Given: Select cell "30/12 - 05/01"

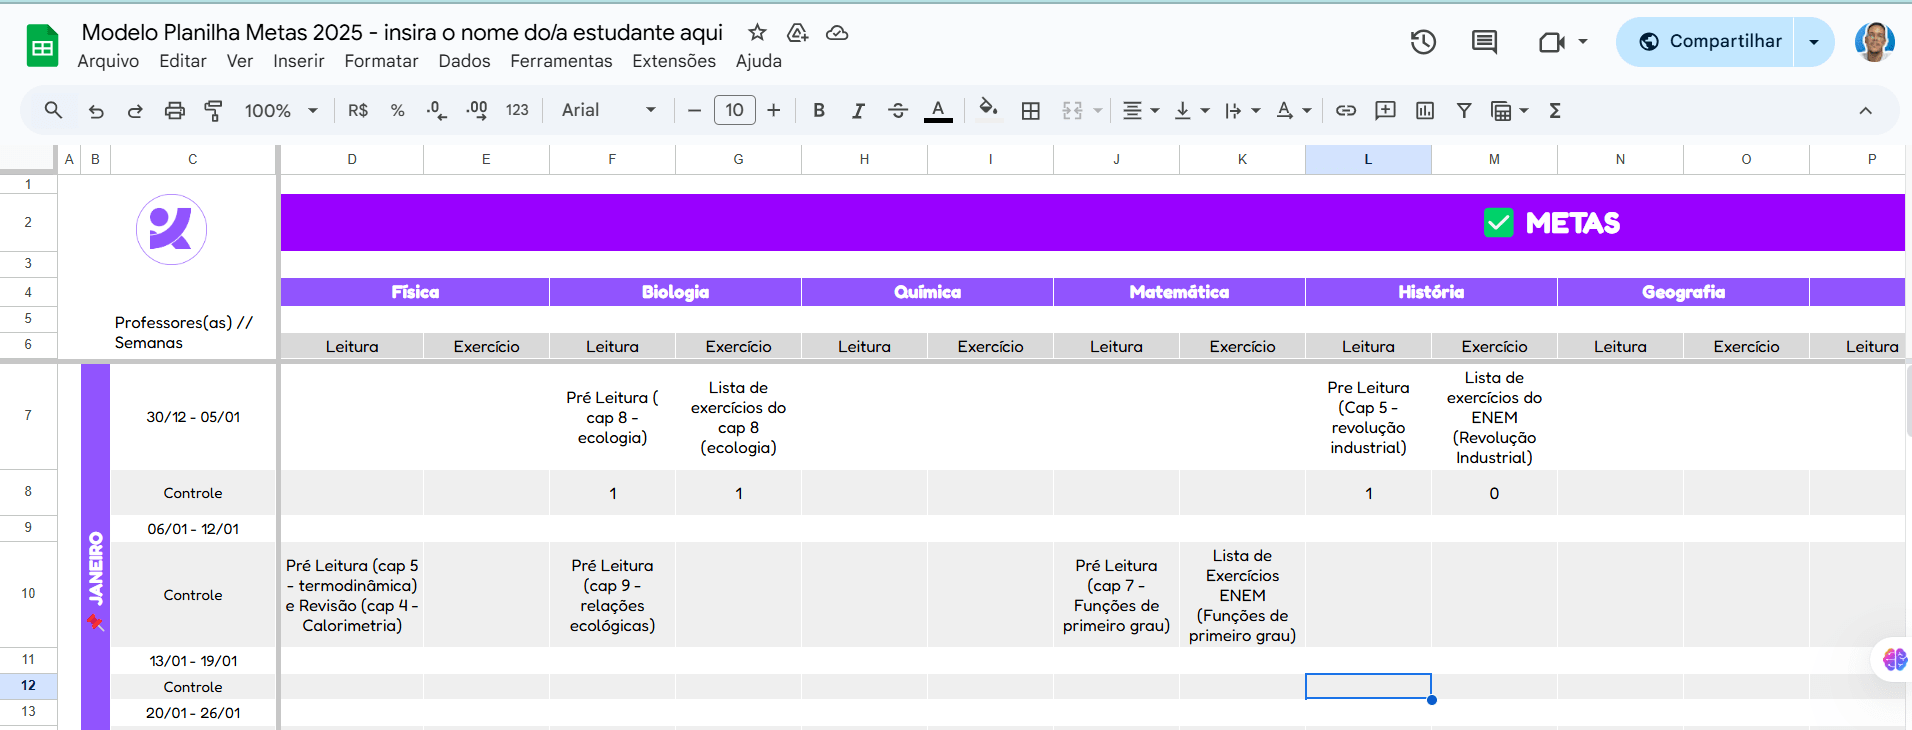Looking at the screenshot, I should point(193,417).
